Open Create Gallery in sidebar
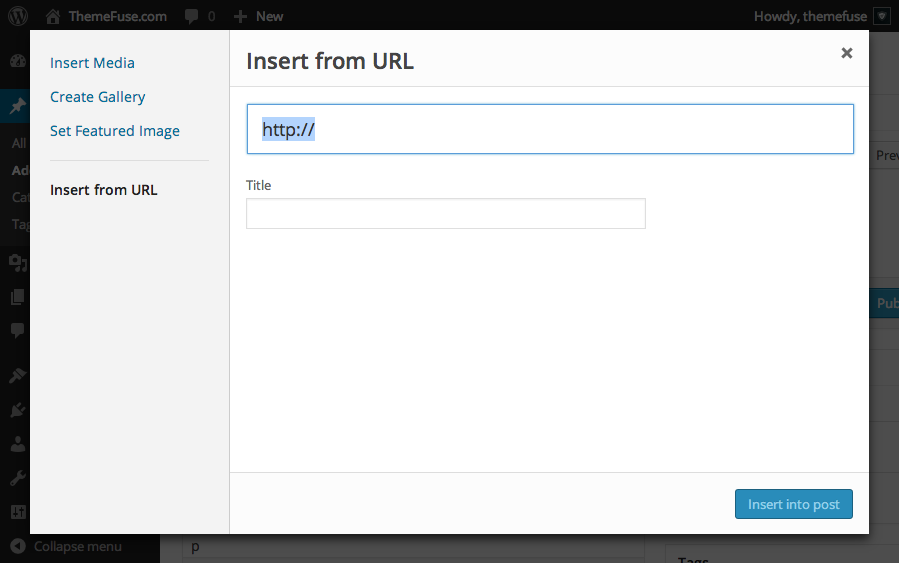 (97, 97)
